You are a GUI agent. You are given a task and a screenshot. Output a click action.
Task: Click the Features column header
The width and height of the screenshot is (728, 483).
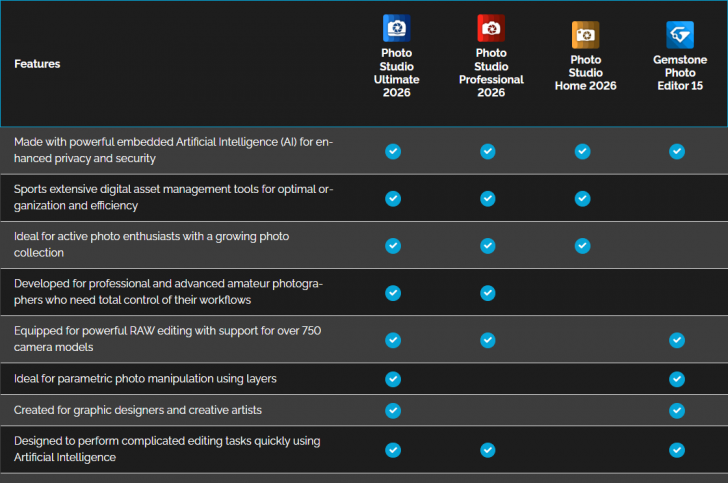(x=37, y=64)
